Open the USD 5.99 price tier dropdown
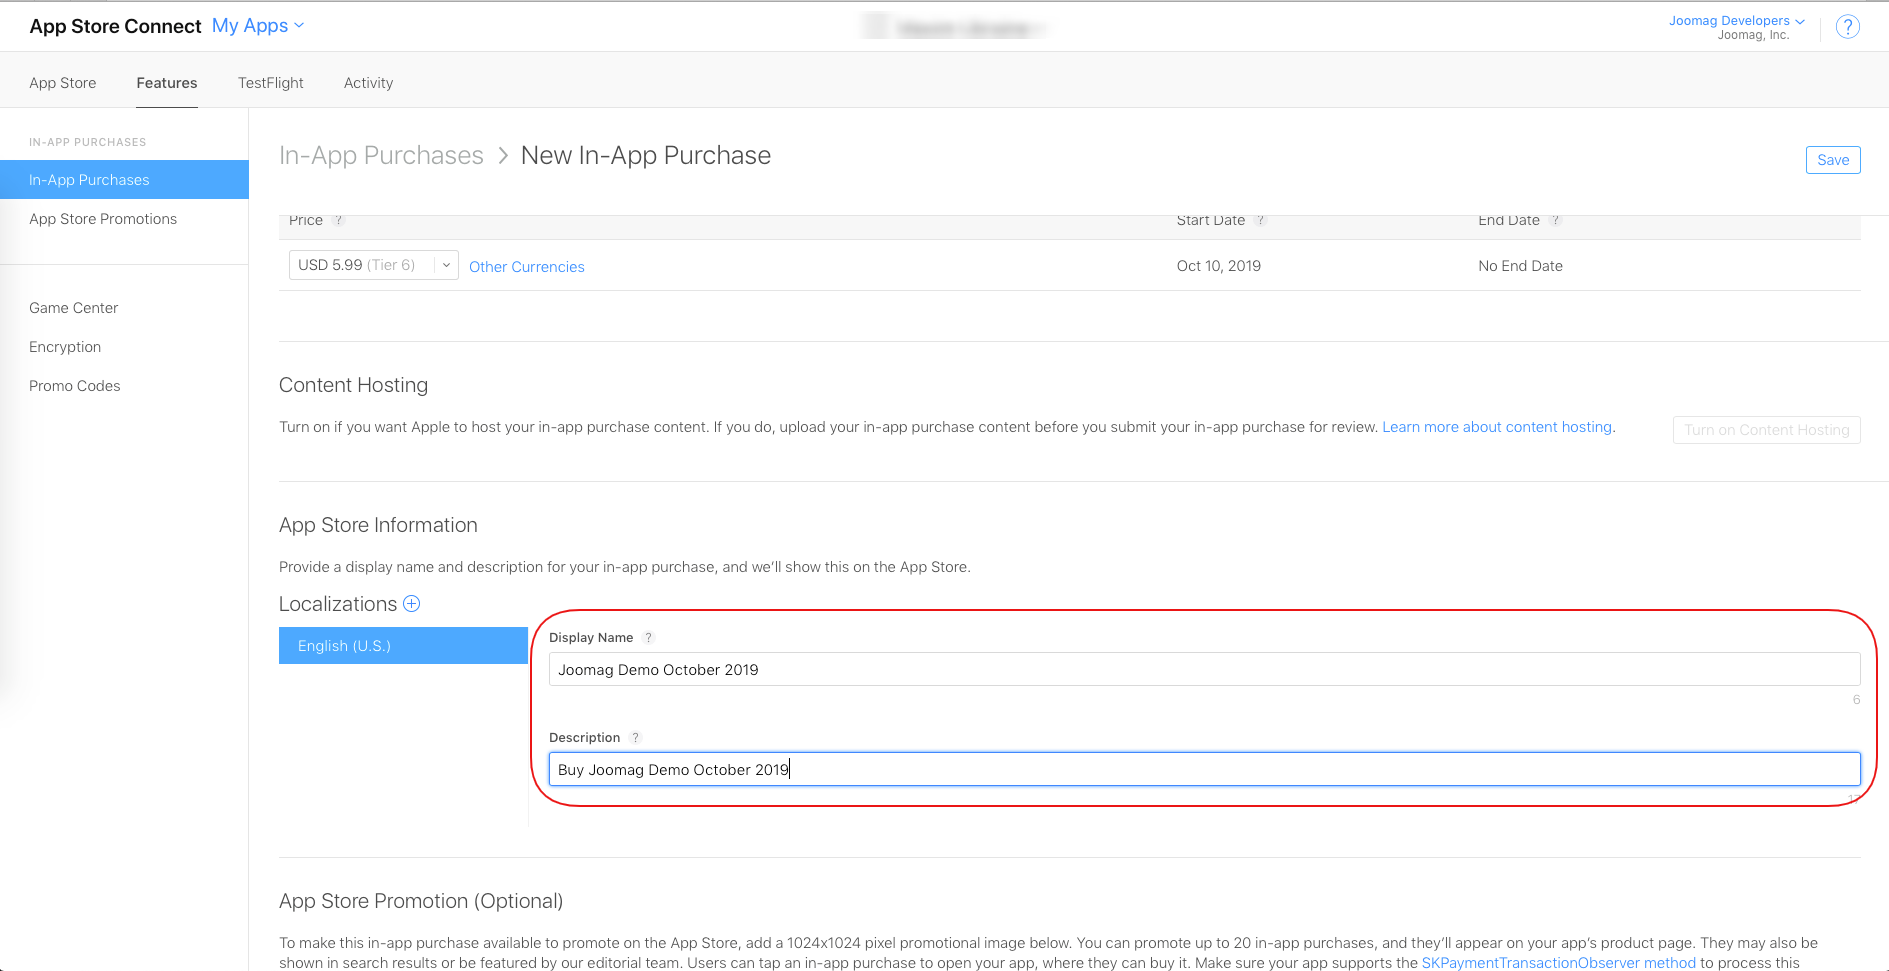Viewport: 1889px width, 971px height. coord(373,265)
